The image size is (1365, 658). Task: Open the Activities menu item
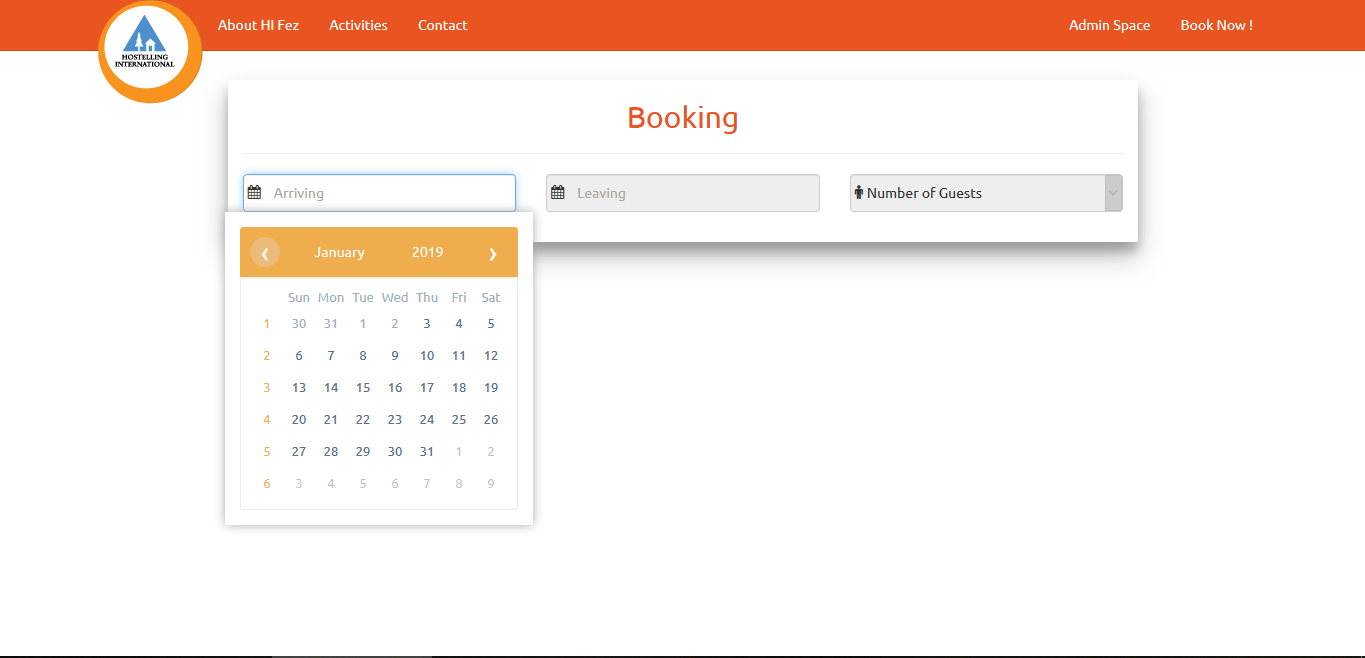click(358, 25)
